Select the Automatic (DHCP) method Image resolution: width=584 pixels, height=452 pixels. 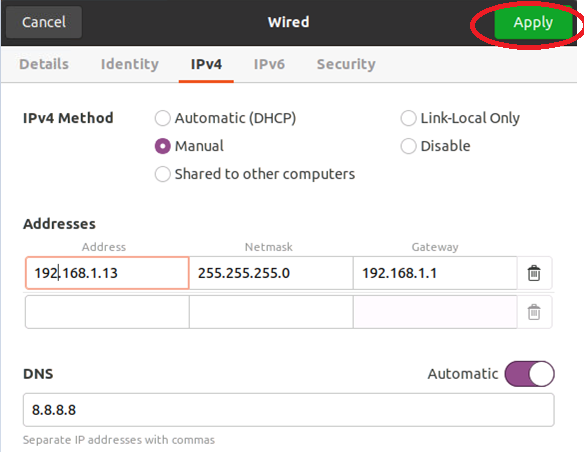pyautogui.click(x=226, y=118)
